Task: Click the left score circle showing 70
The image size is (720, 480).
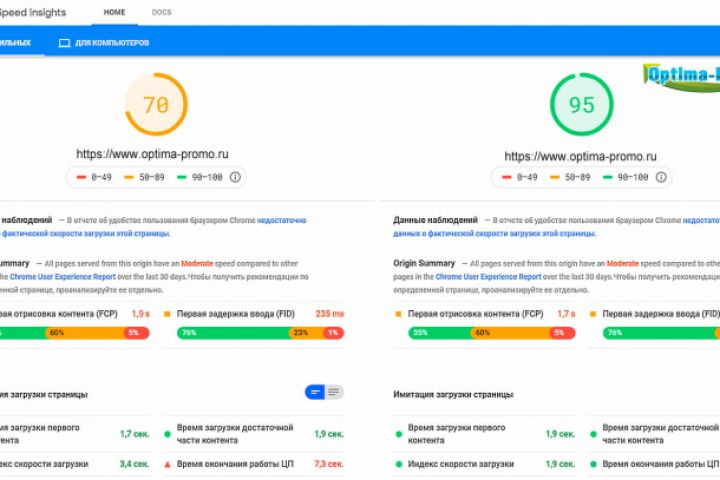Action: [156, 104]
